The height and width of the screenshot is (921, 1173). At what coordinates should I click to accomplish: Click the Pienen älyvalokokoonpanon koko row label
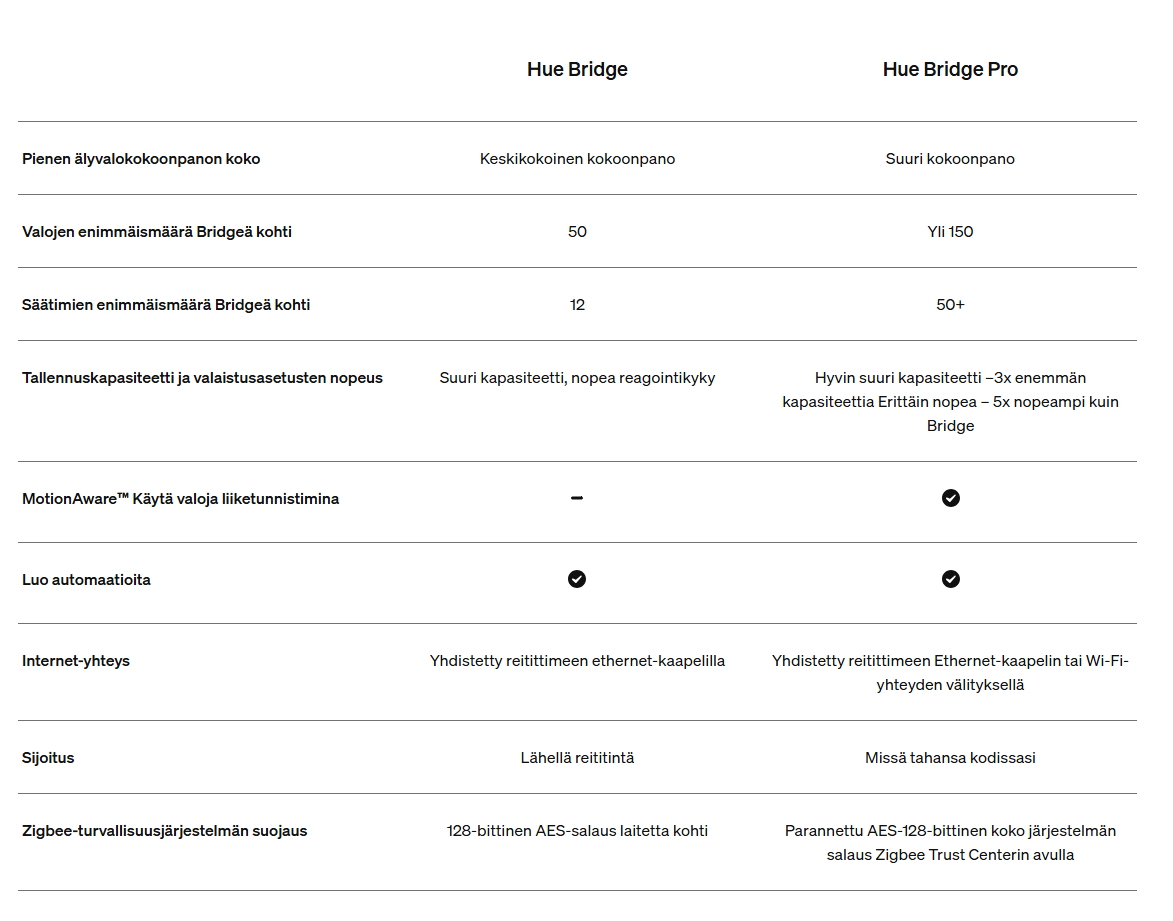141,159
